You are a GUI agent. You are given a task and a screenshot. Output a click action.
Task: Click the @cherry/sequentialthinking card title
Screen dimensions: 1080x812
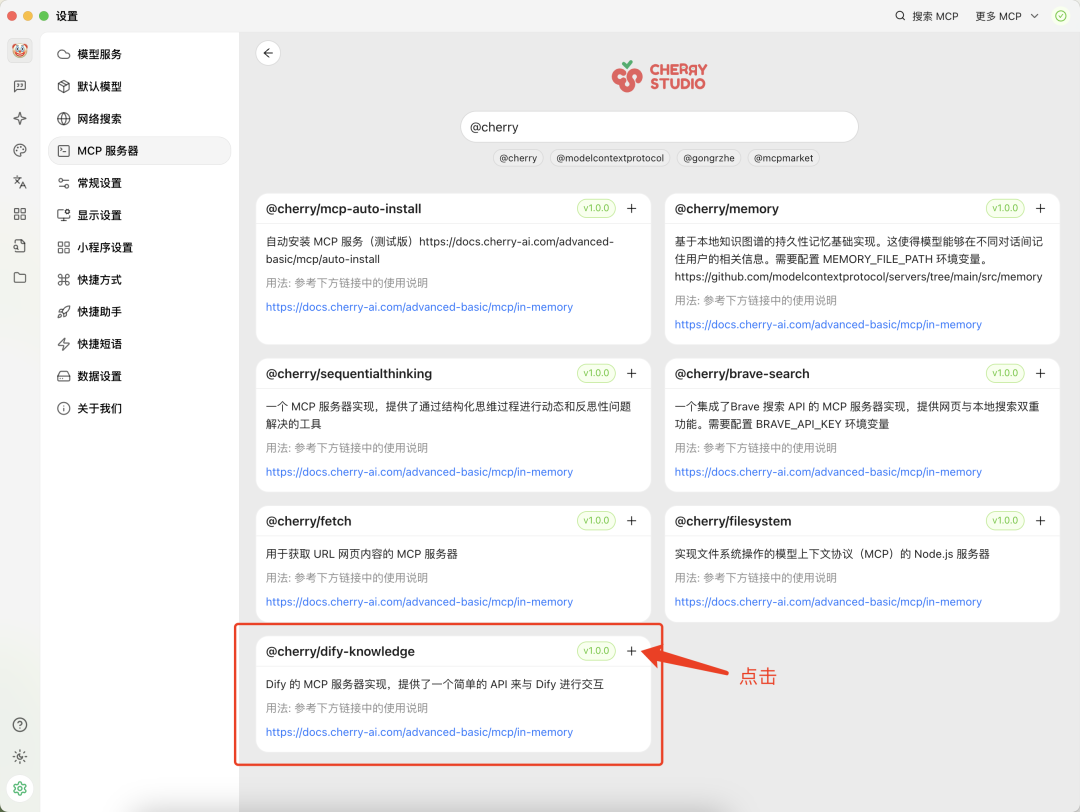(x=349, y=374)
